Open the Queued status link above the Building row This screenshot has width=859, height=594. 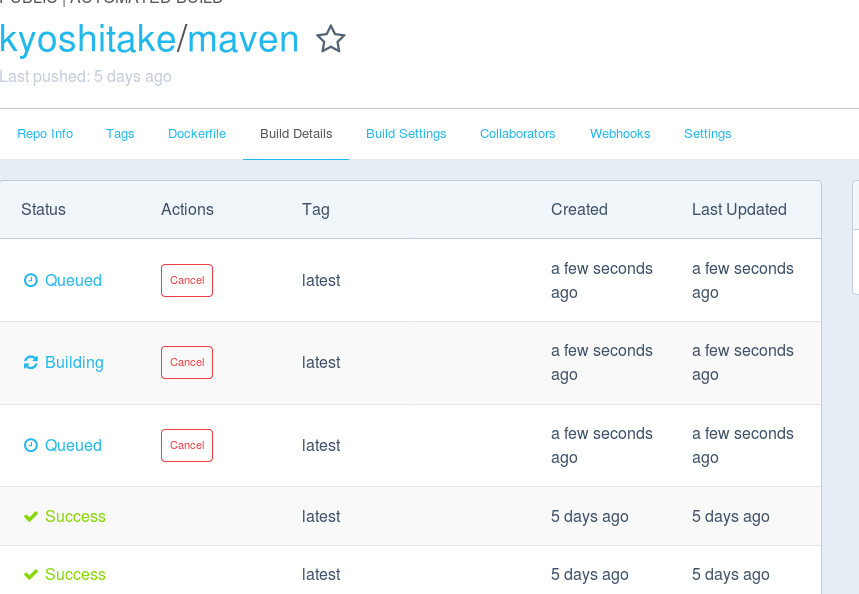tap(73, 281)
